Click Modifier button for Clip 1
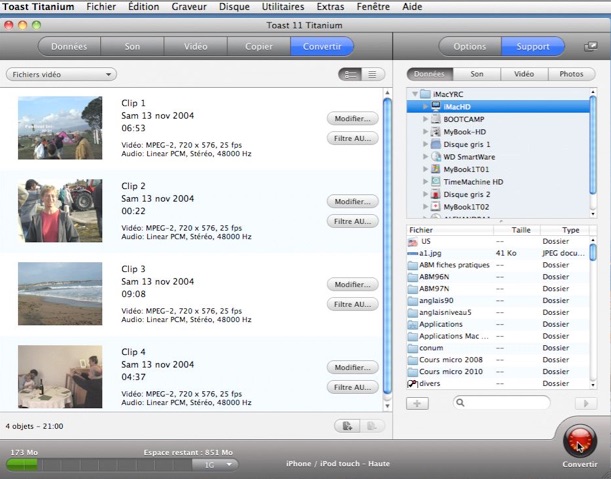611x479 pixels. click(x=352, y=118)
